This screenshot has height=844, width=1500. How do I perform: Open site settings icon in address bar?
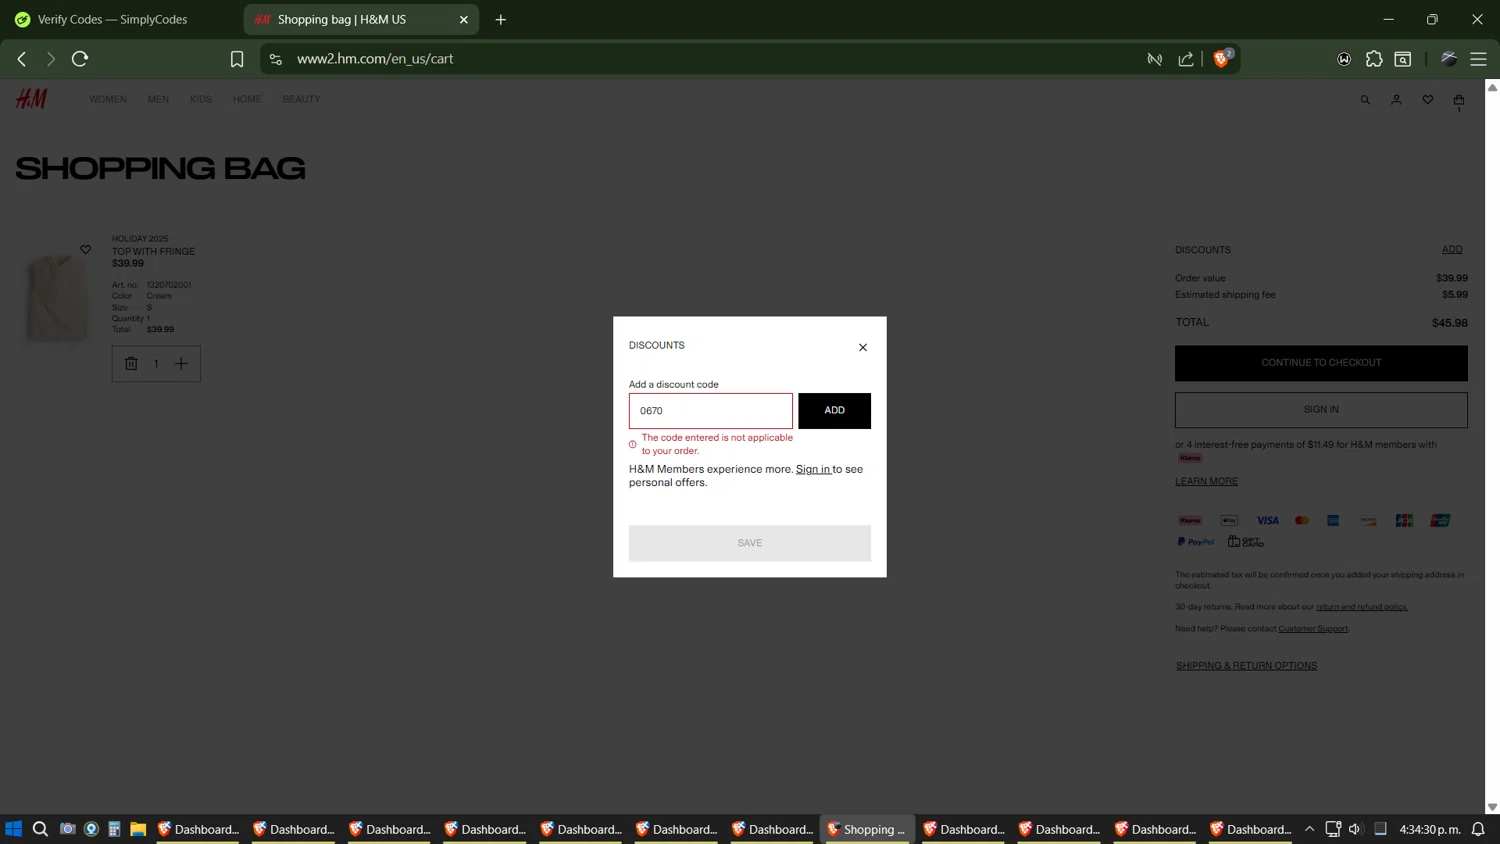click(x=276, y=59)
